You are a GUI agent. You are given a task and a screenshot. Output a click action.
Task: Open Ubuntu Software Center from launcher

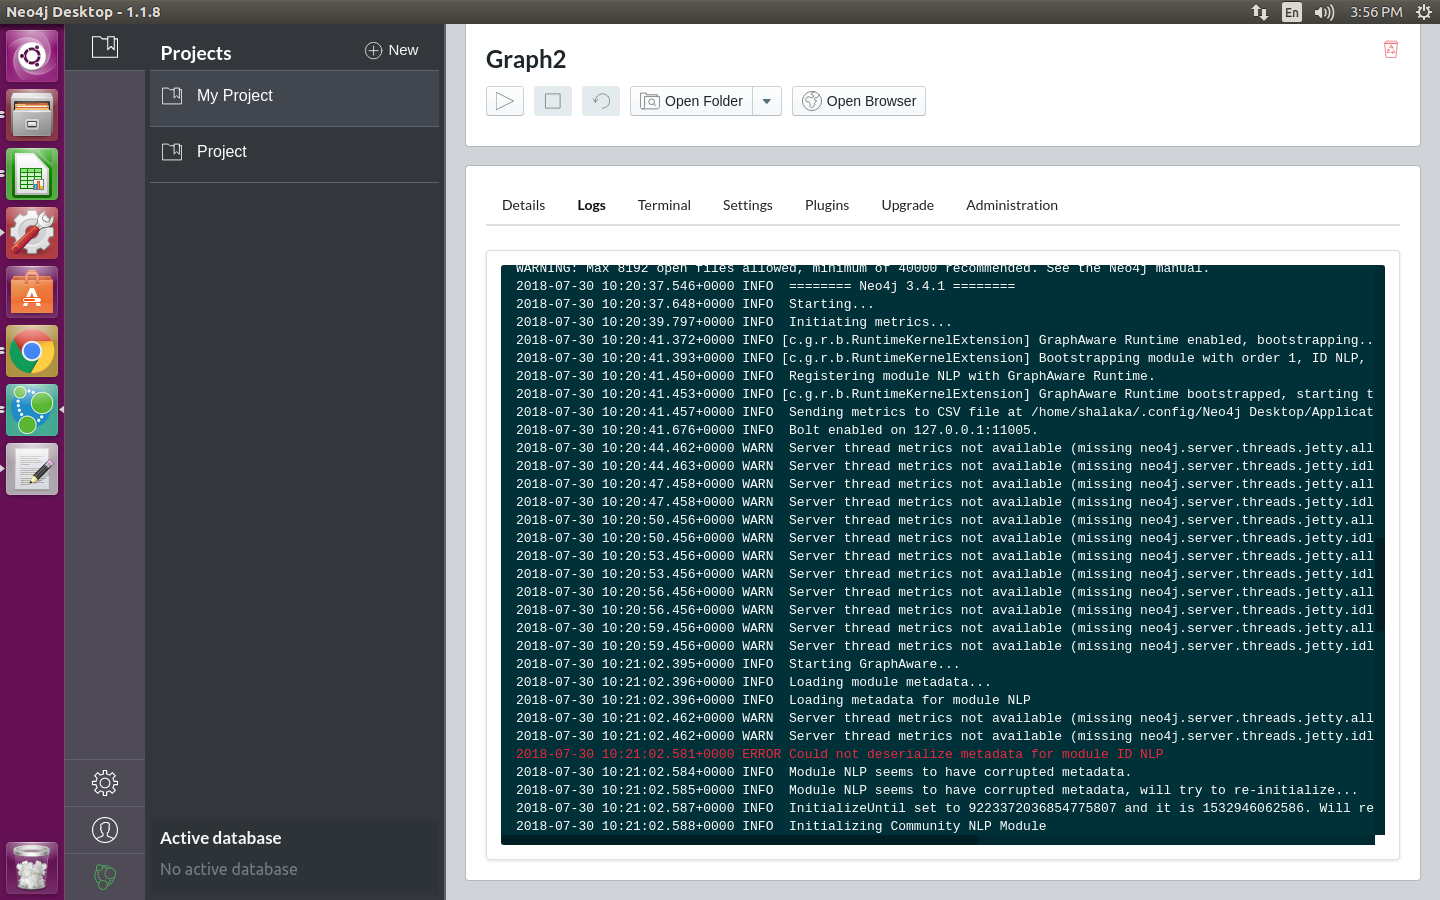32,292
